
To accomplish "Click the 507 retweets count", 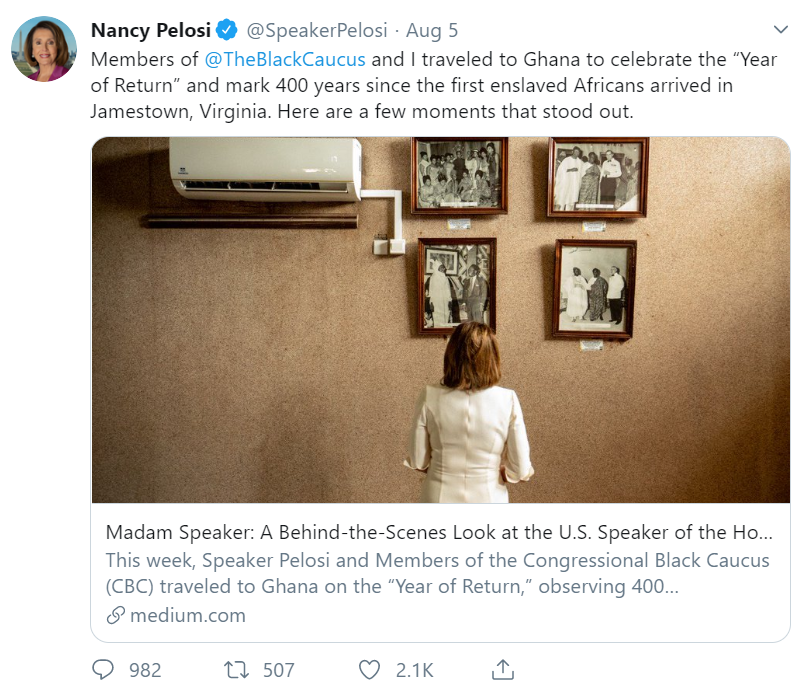I will [x=279, y=669].
